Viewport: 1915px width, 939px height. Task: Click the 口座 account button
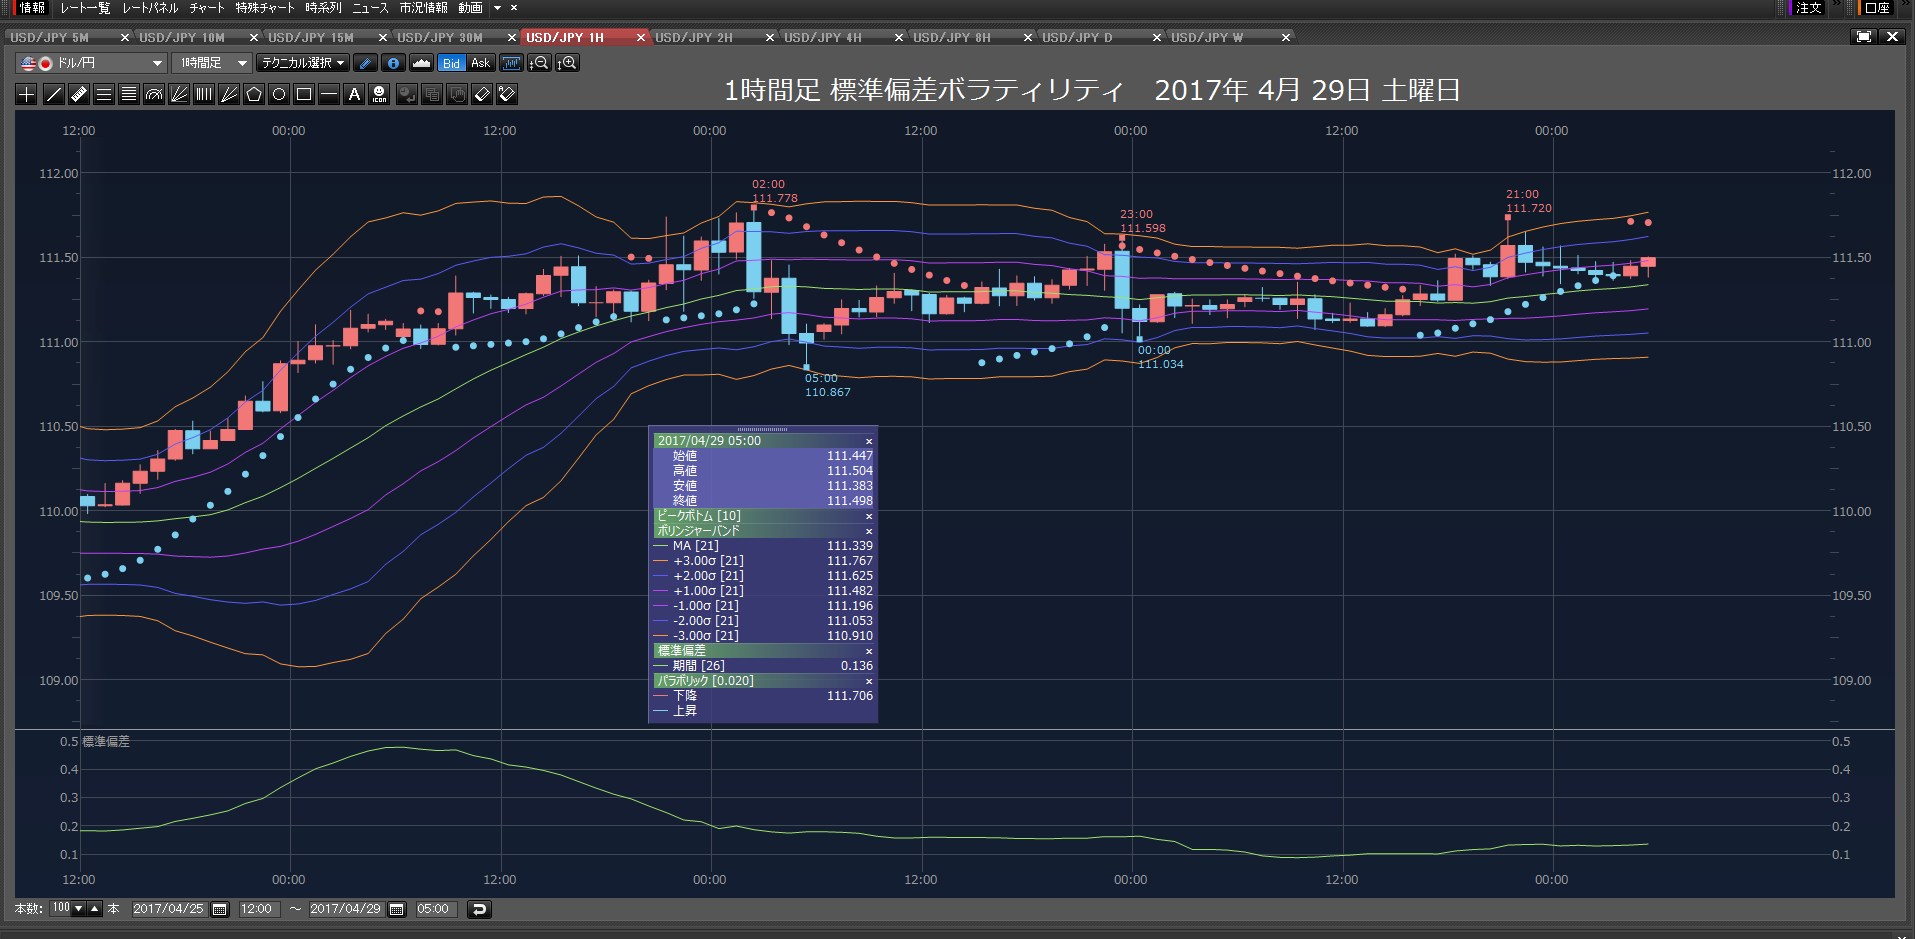[x=1877, y=8]
